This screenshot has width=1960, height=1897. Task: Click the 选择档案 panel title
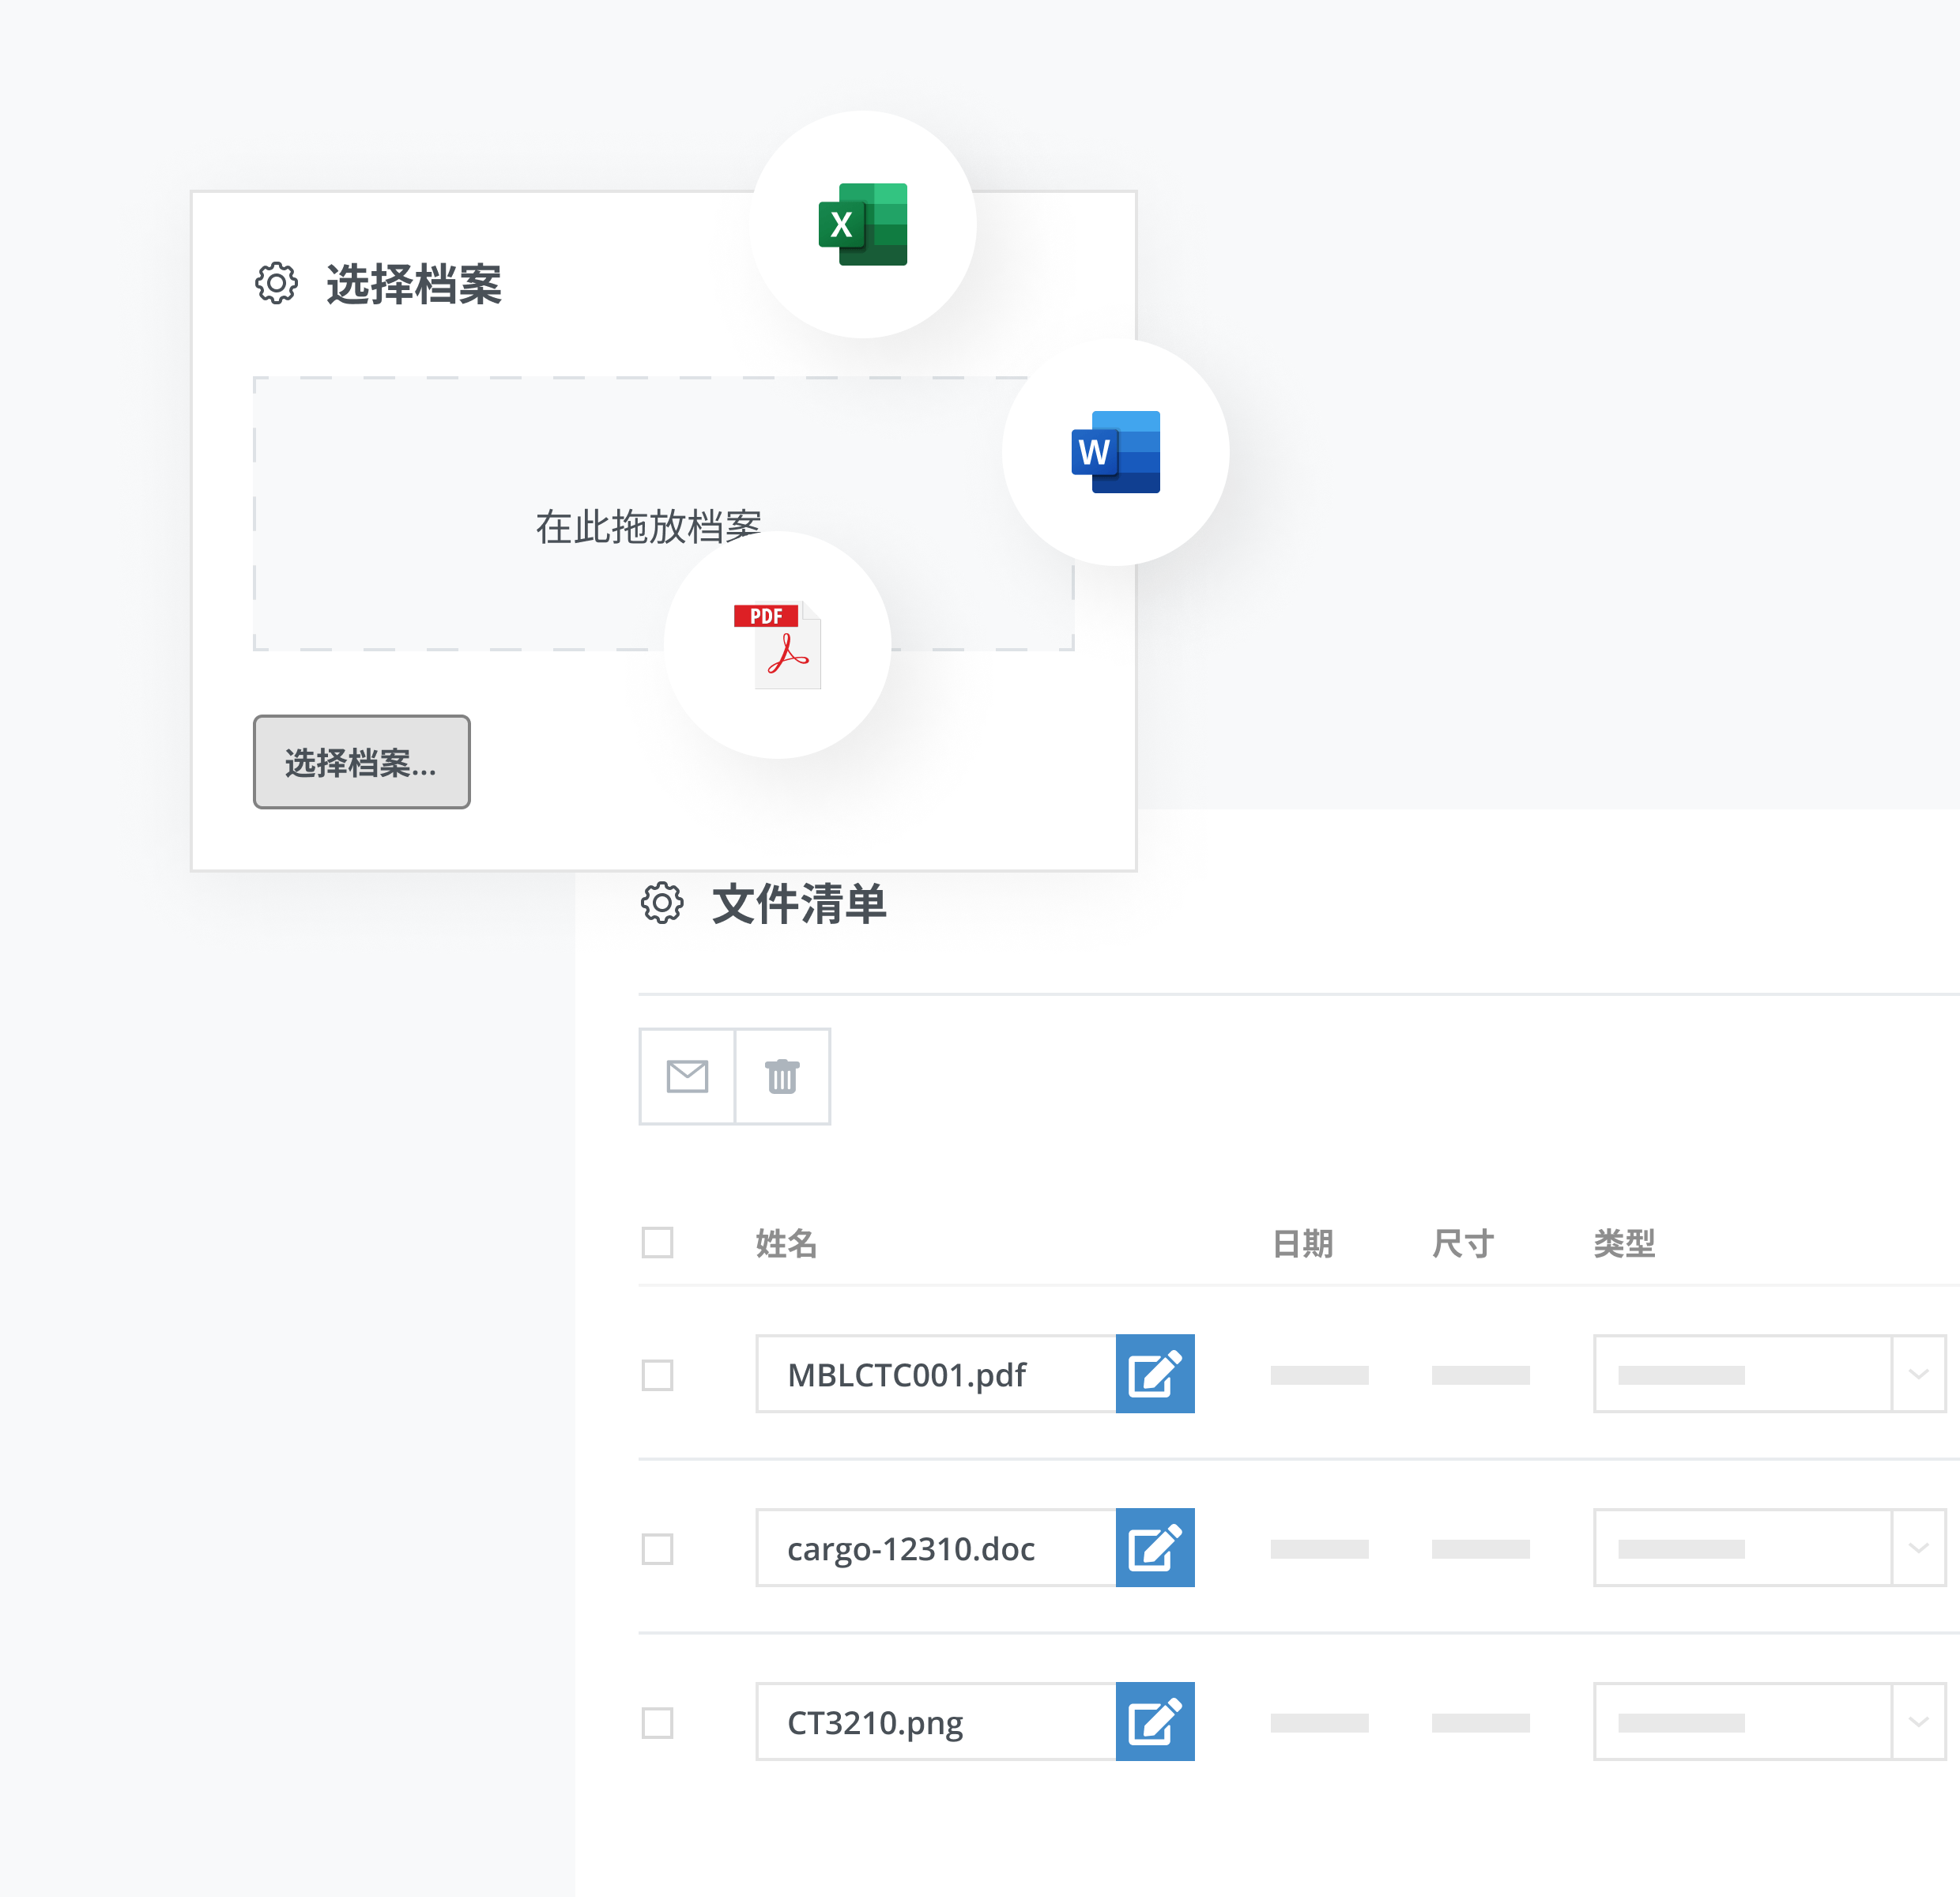[414, 284]
